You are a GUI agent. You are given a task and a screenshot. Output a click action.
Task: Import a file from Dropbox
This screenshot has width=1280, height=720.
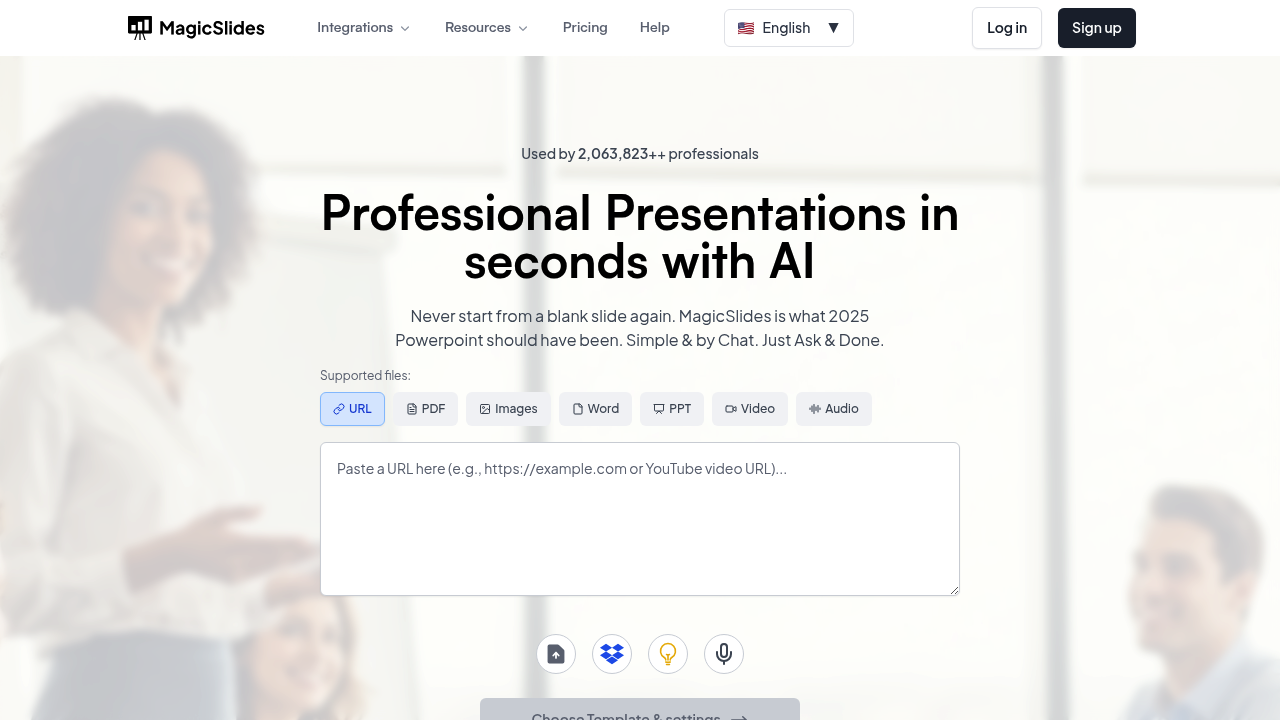[x=612, y=654]
